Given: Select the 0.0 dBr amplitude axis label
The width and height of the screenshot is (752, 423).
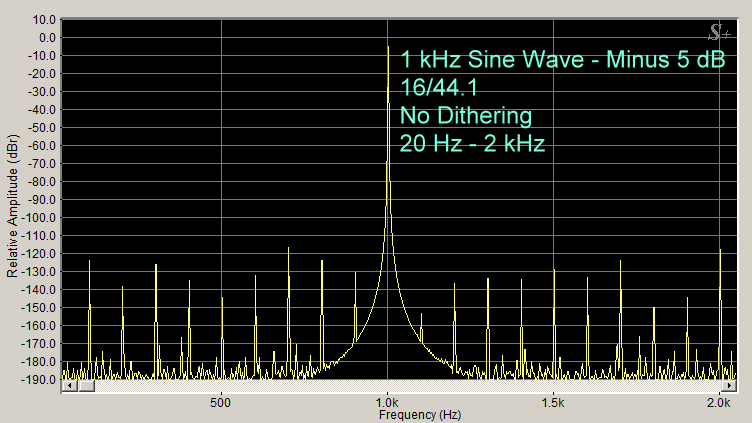Looking at the screenshot, I should (x=45, y=38).
